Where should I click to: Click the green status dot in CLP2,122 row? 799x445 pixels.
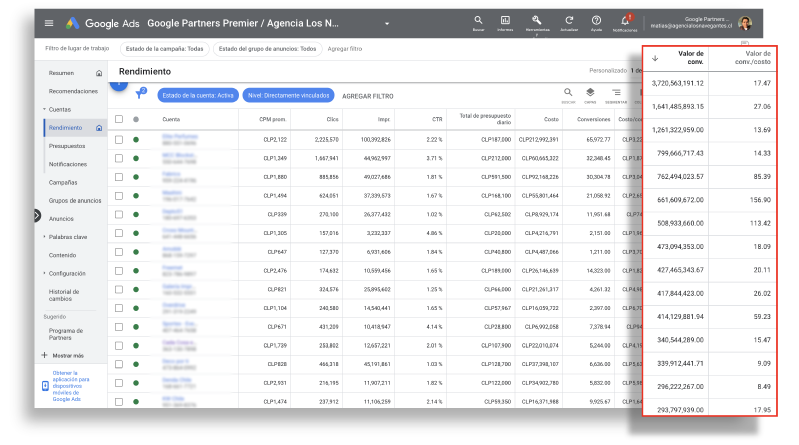pos(136,140)
